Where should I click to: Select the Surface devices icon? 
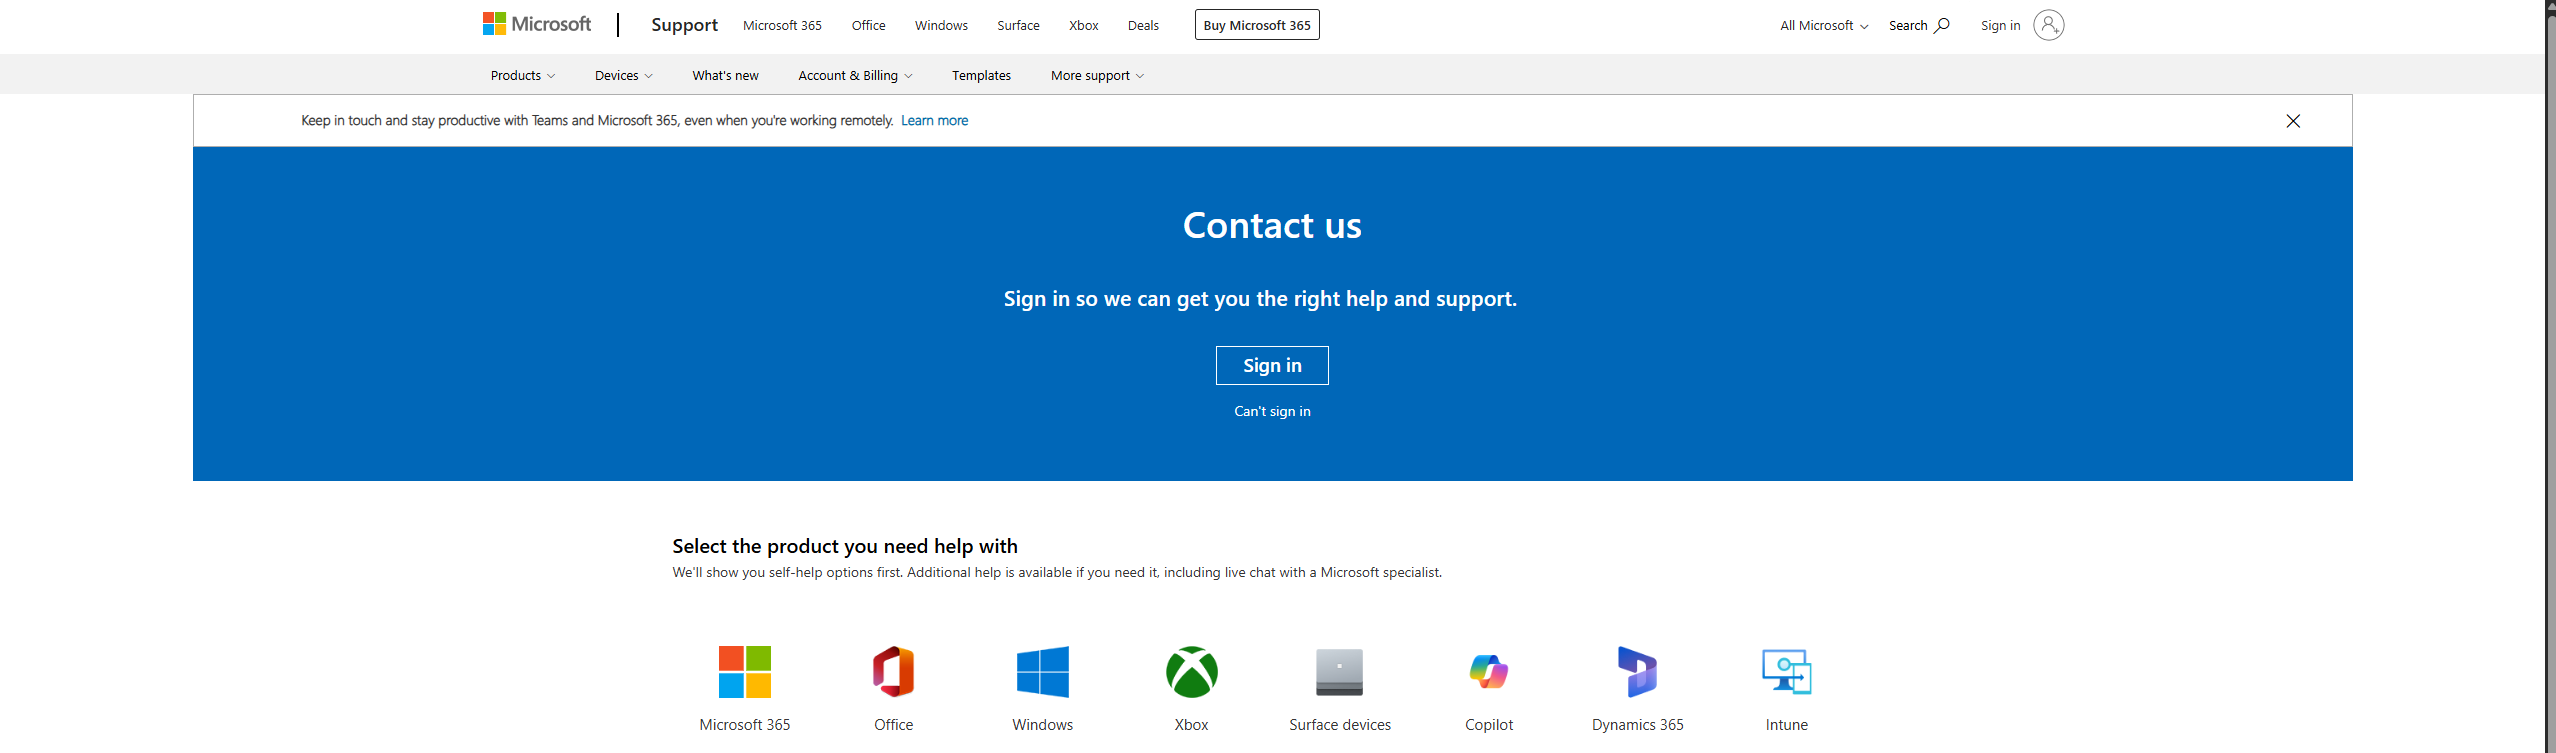coord(1340,672)
